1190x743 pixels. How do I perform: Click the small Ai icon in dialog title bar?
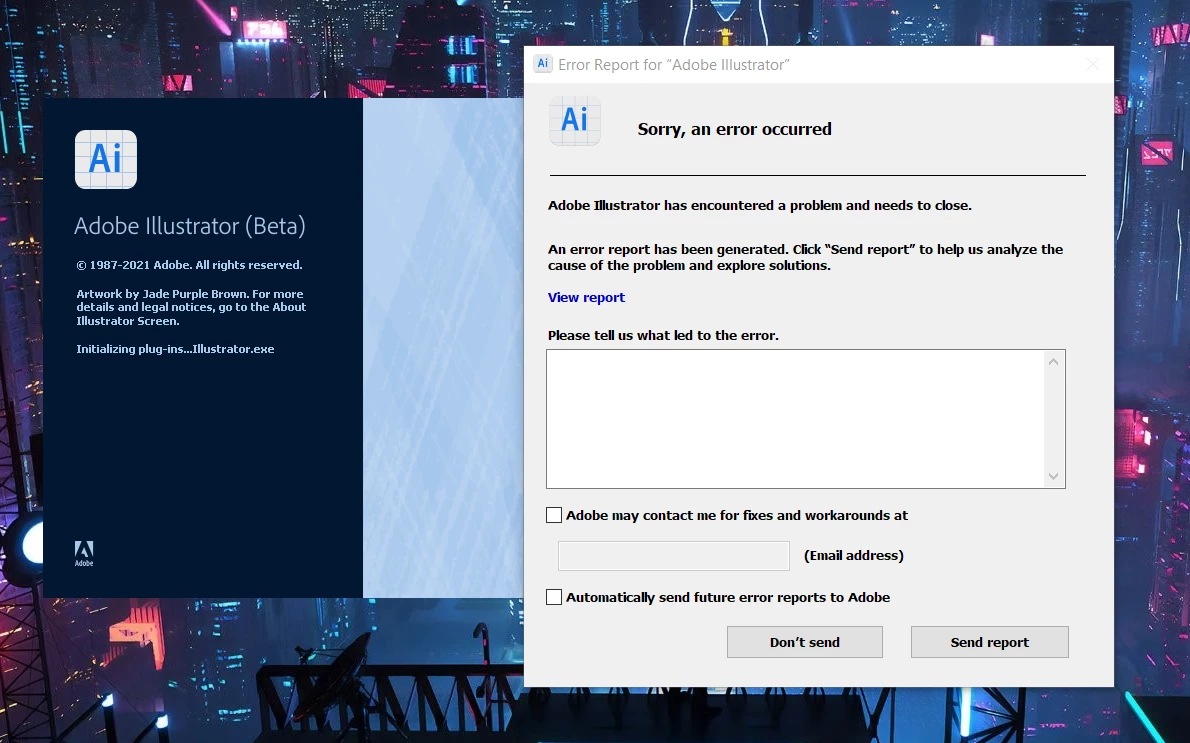pos(543,64)
